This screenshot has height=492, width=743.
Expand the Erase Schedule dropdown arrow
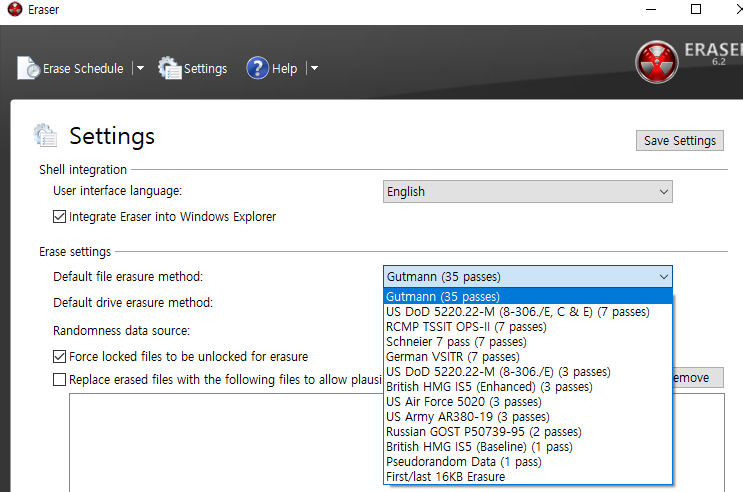(140, 68)
